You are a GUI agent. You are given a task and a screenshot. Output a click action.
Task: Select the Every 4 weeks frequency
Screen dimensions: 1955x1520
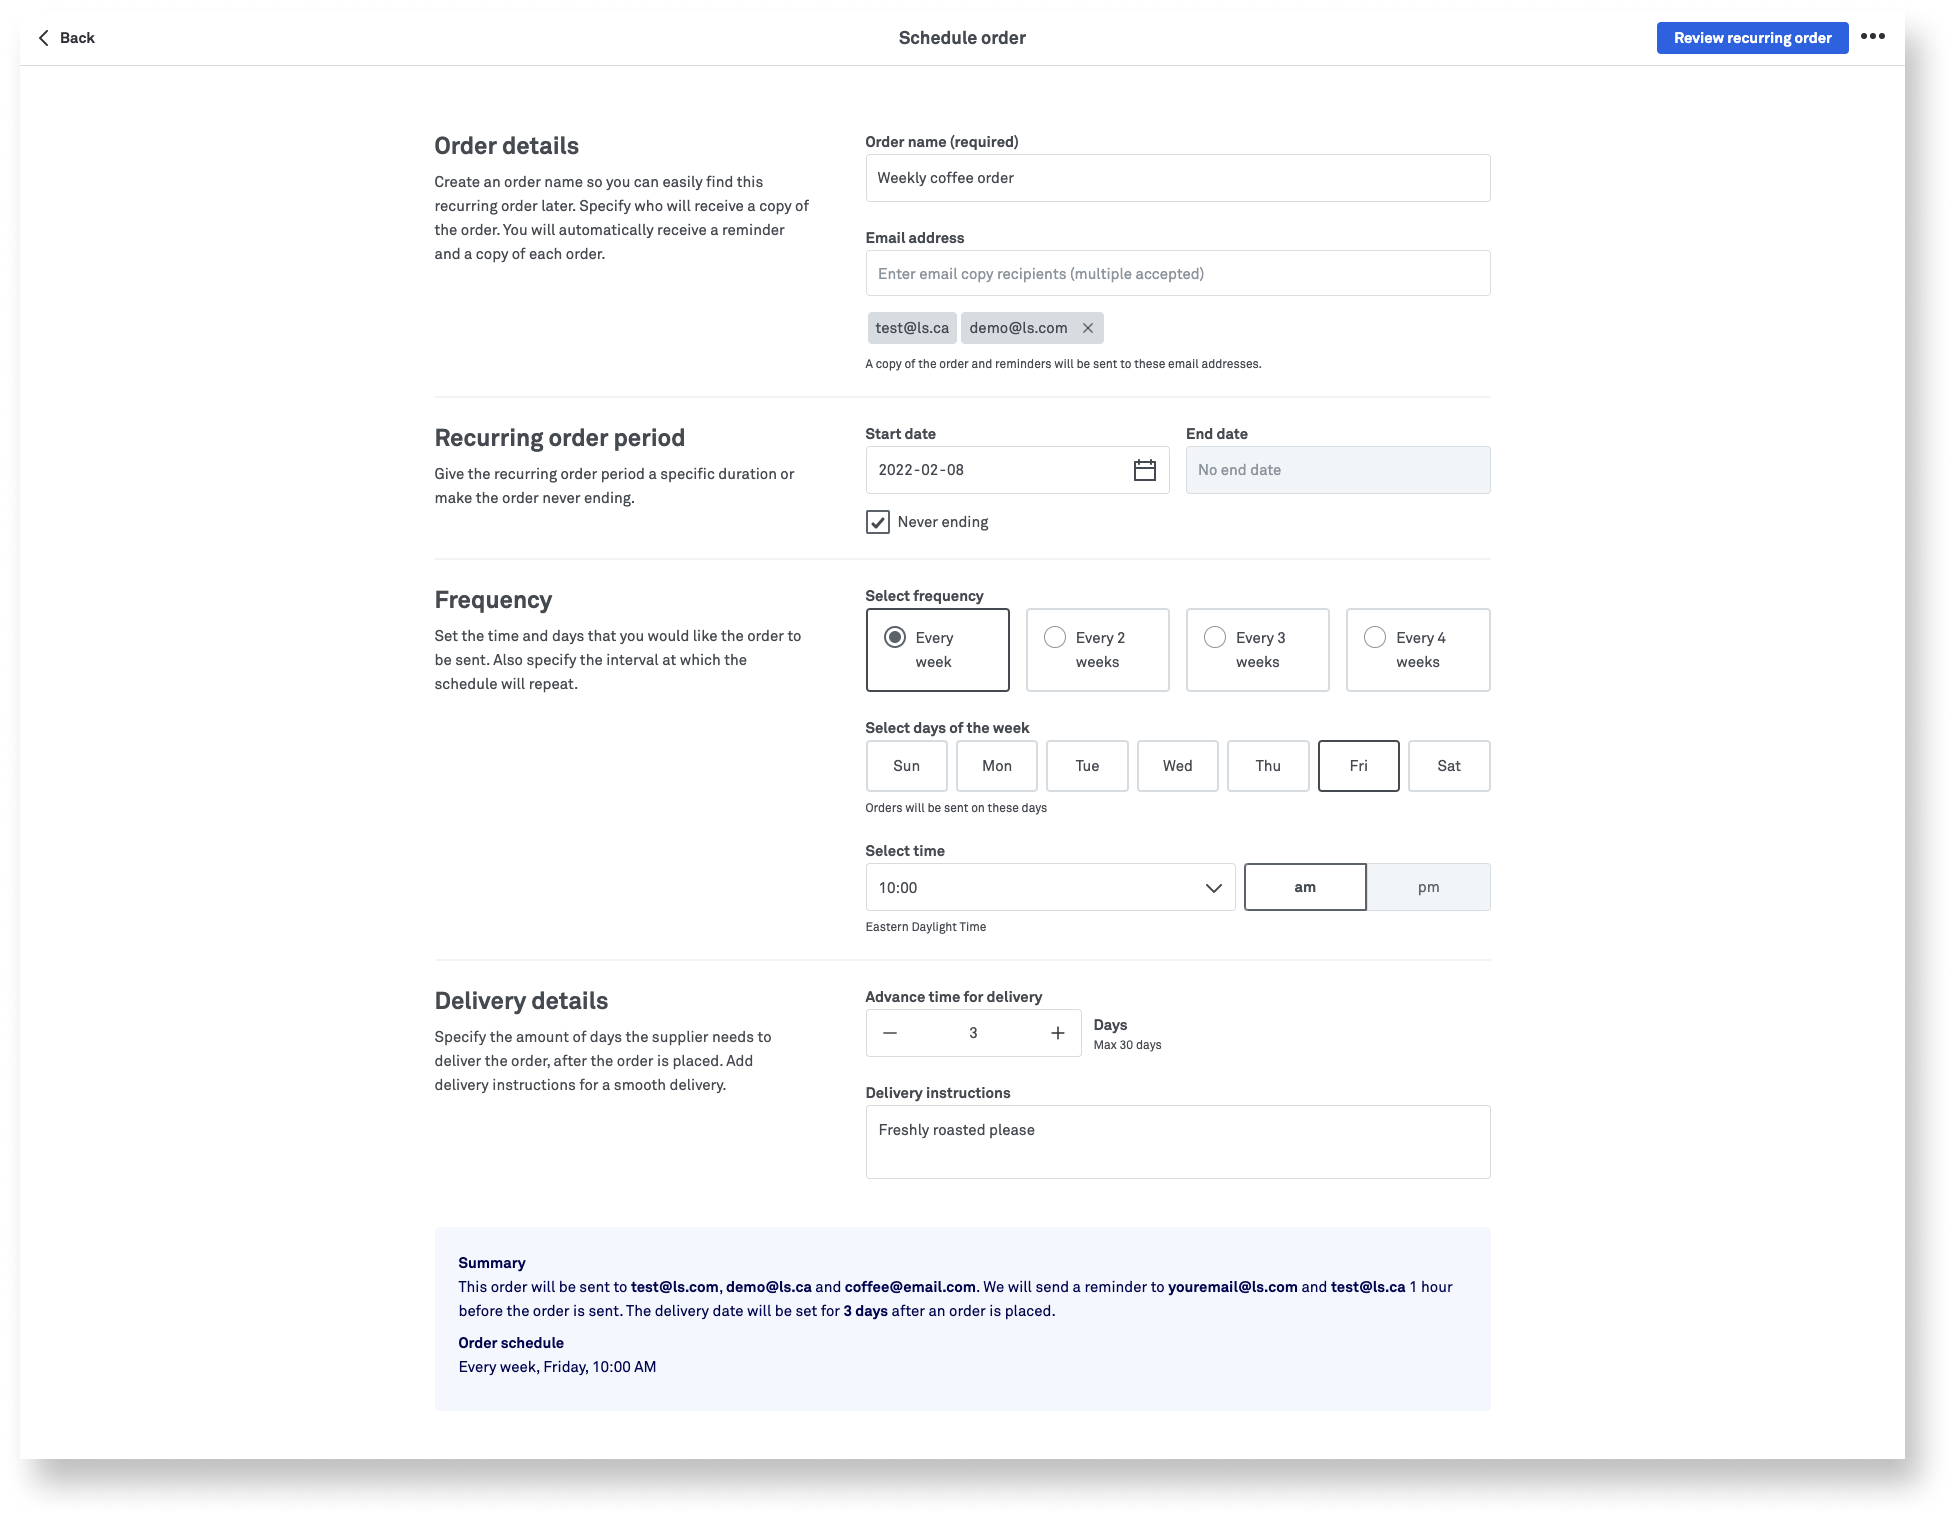[1417, 650]
